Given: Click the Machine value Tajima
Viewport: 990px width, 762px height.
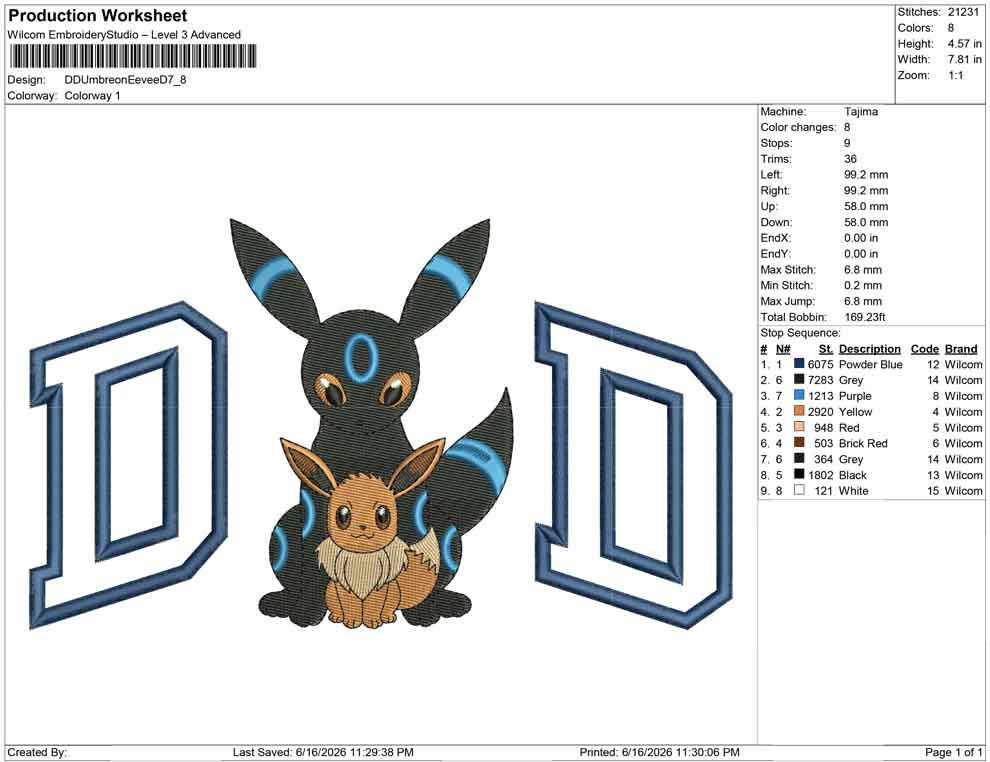Looking at the screenshot, I should (861, 112).
